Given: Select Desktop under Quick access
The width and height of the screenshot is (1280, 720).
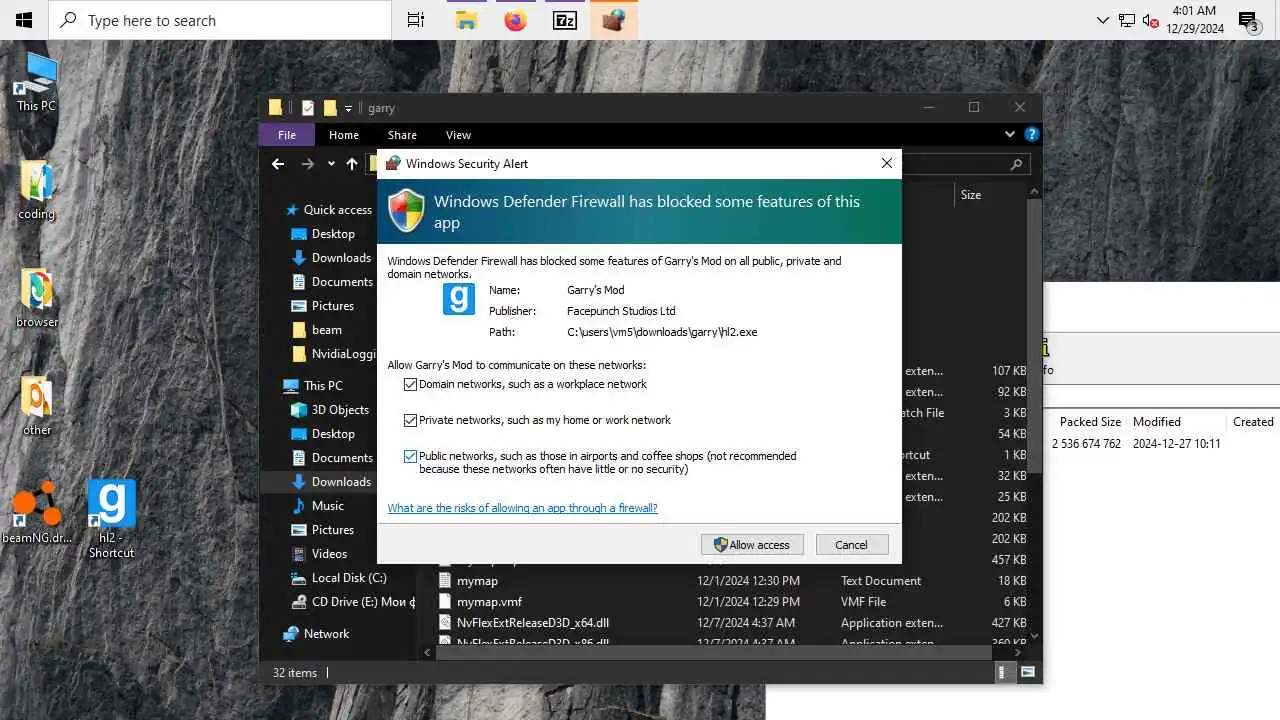Looking at the screenshot, I should click(333, 234).
